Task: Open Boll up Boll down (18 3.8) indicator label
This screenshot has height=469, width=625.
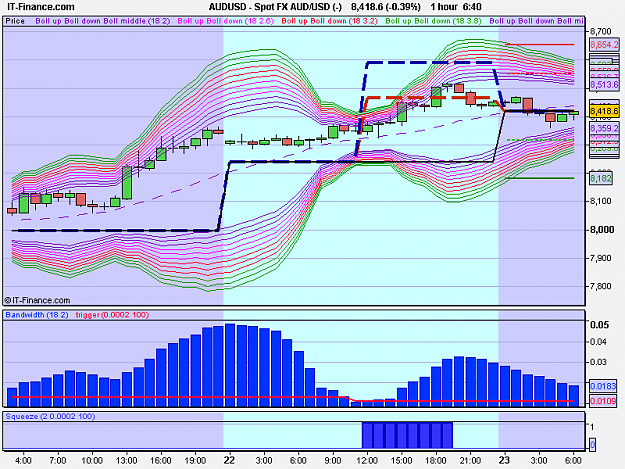Action: 434,21
